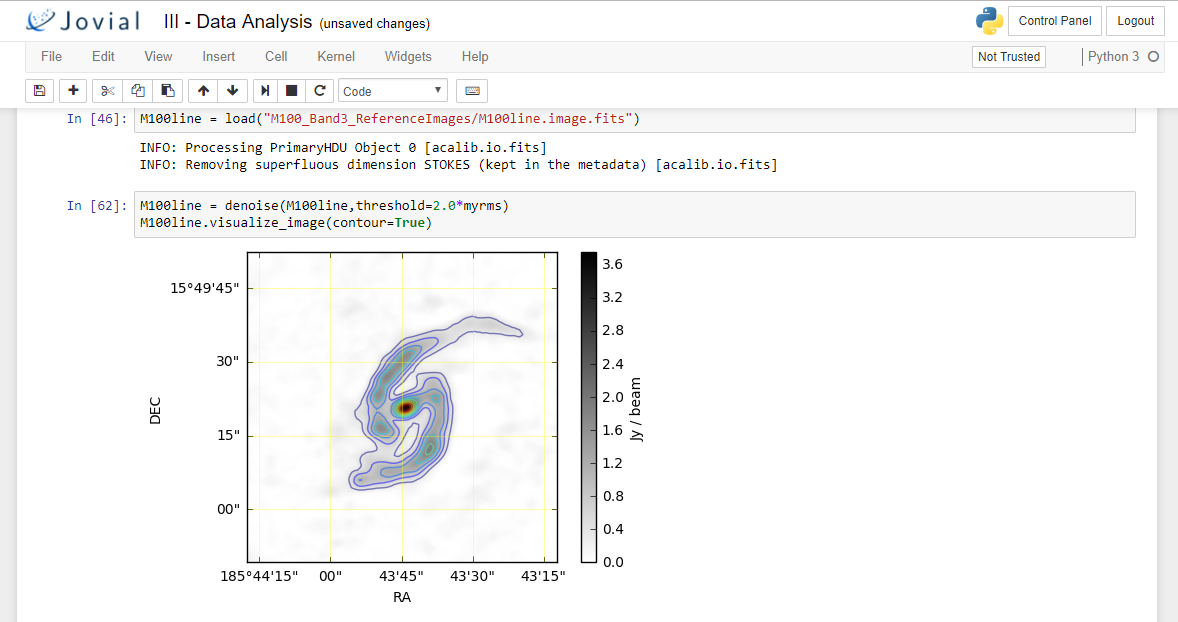
Task: Restart the kernel icon
Action: 319,91
